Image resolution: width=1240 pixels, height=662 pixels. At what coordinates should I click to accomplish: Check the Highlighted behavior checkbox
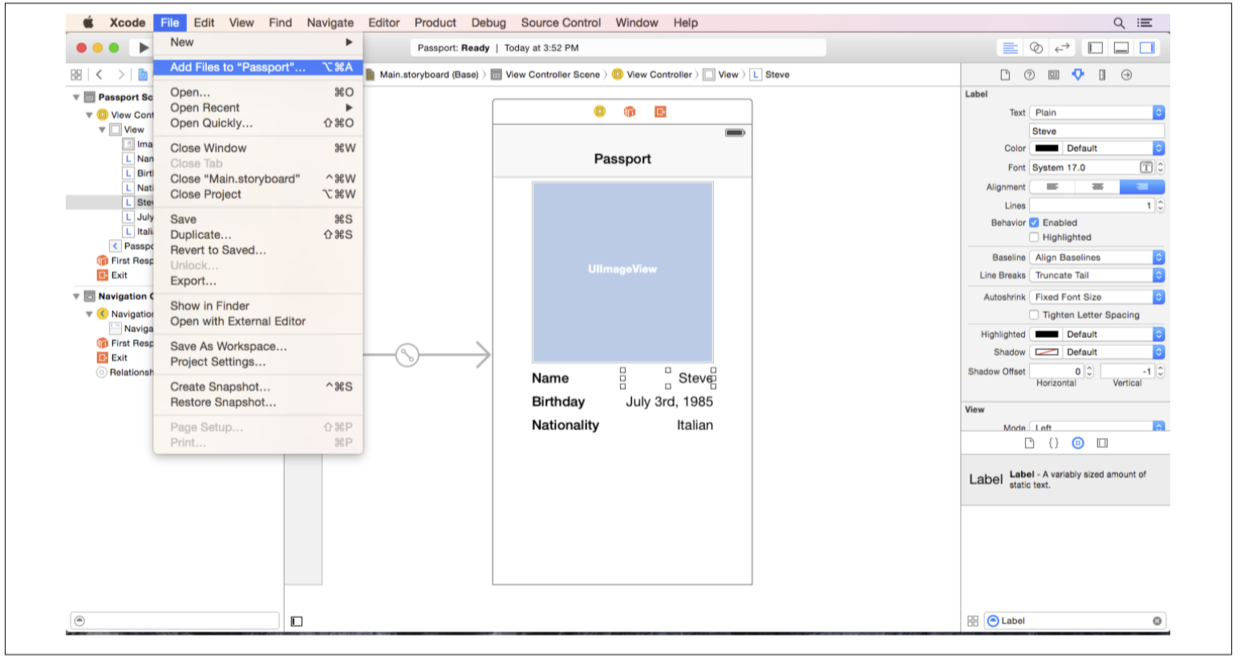(x=1034, y=238)
